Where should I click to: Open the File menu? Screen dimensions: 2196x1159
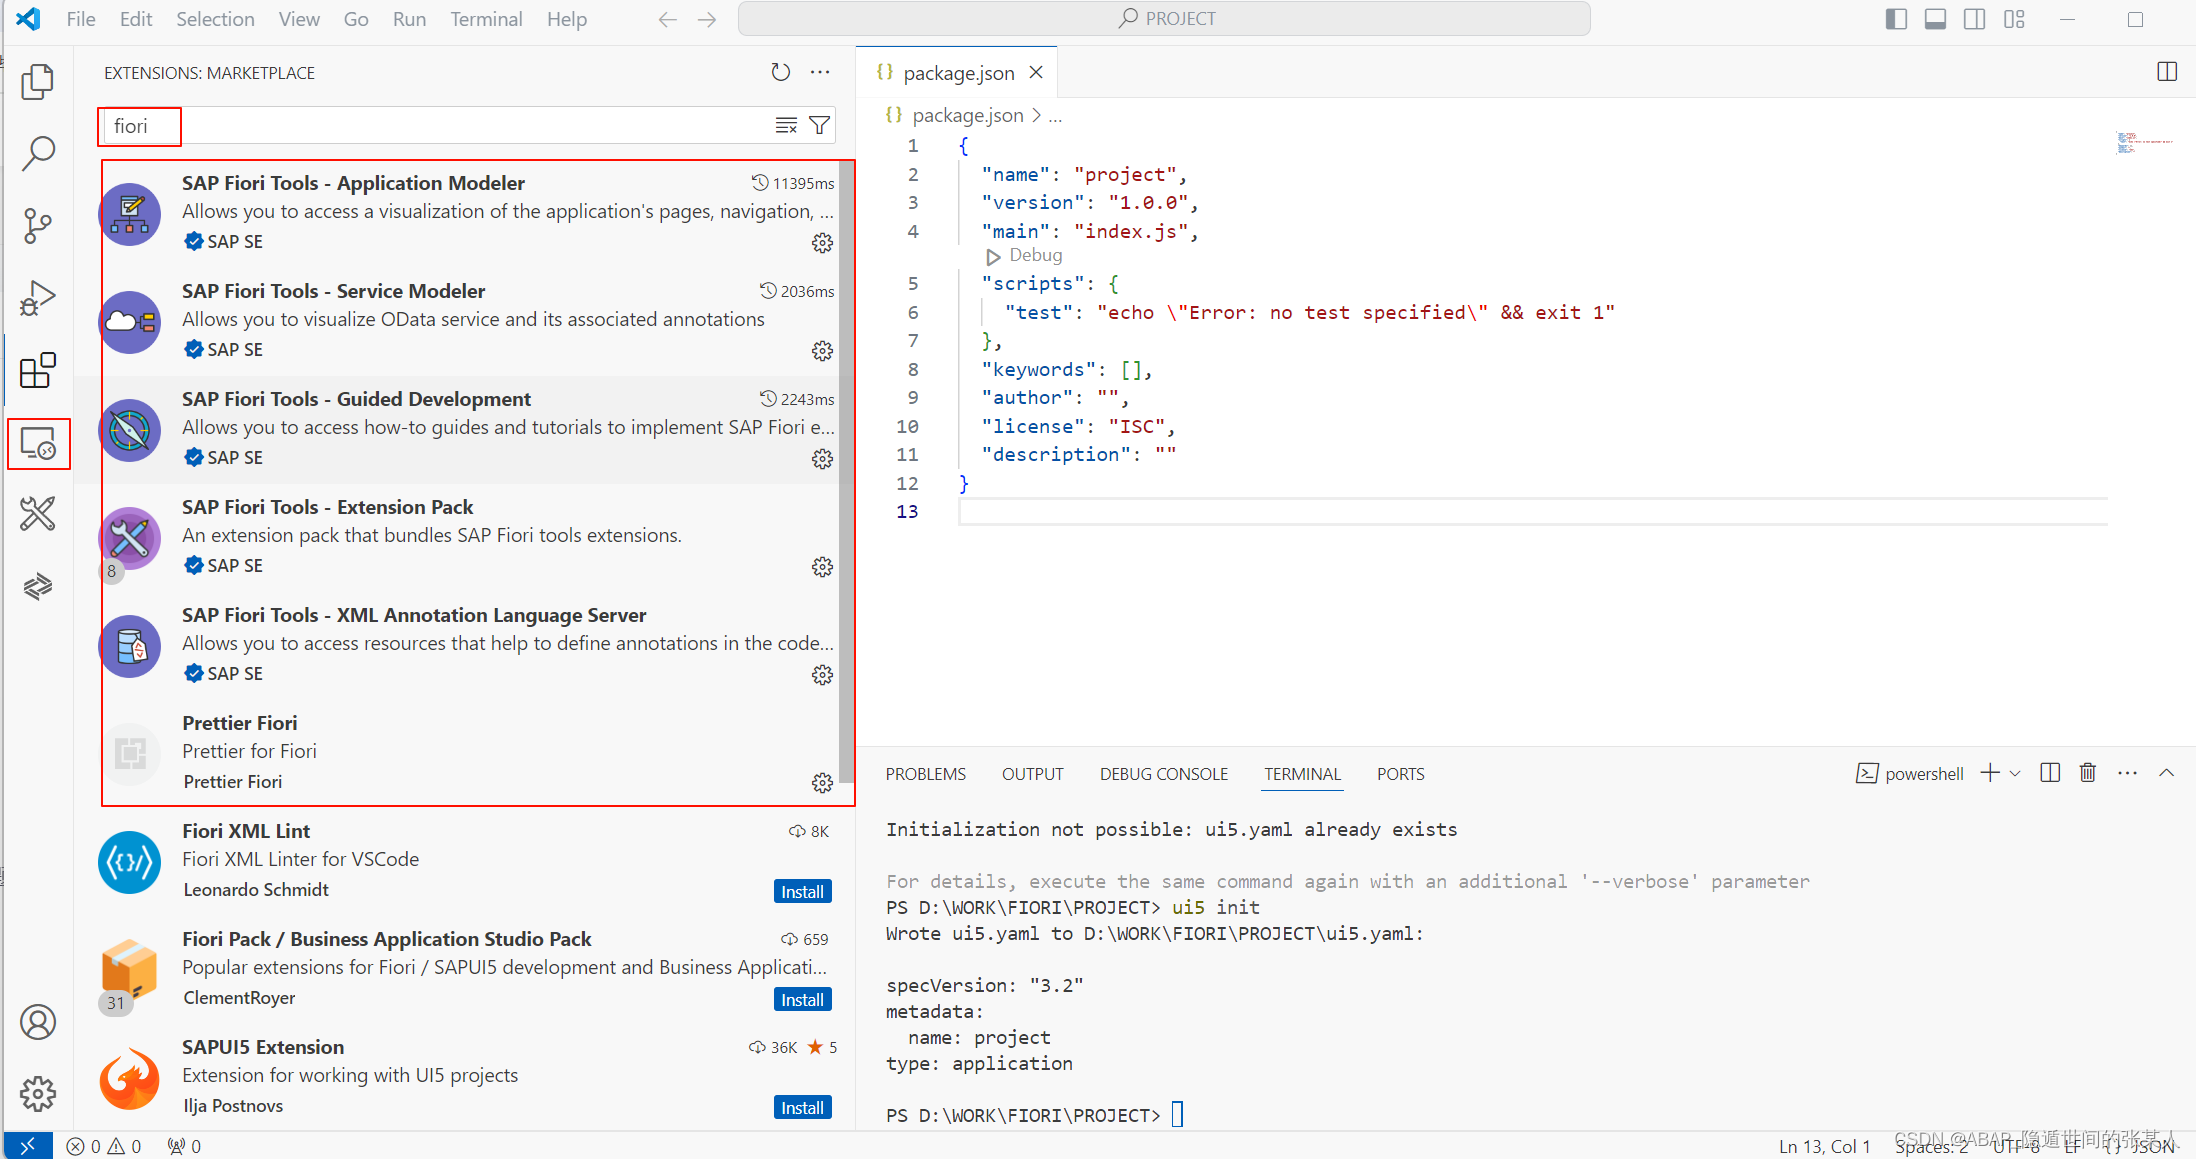click(81, 19)
